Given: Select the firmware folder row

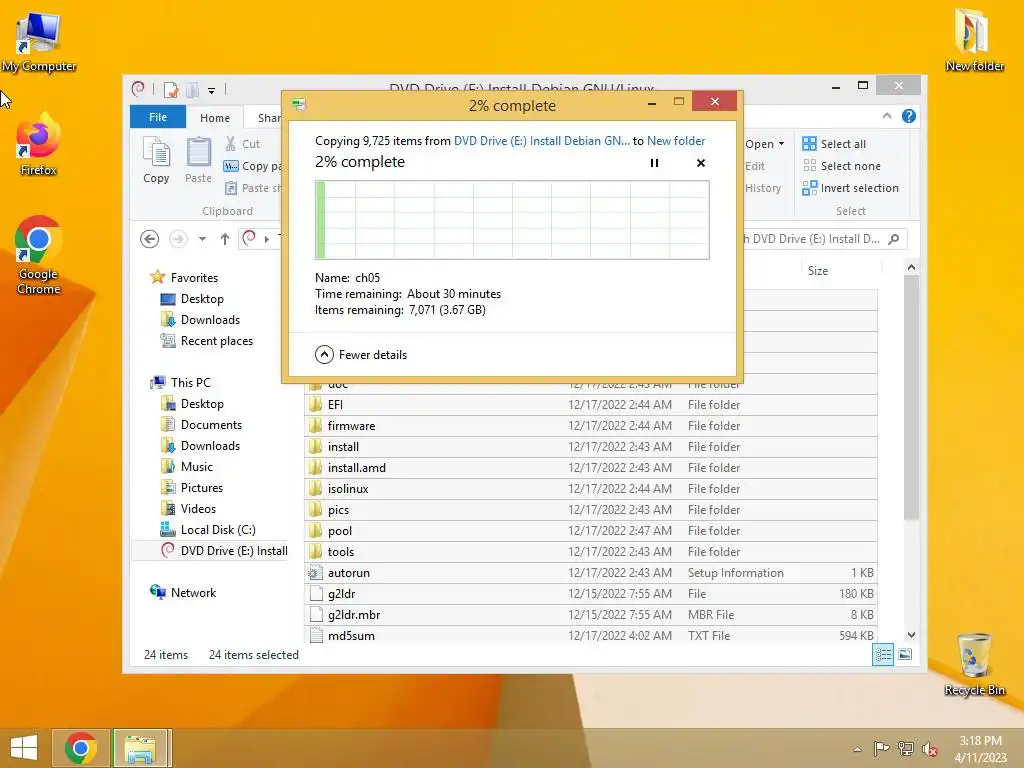Looking at the screenshot, I should [x=590, y=426].
